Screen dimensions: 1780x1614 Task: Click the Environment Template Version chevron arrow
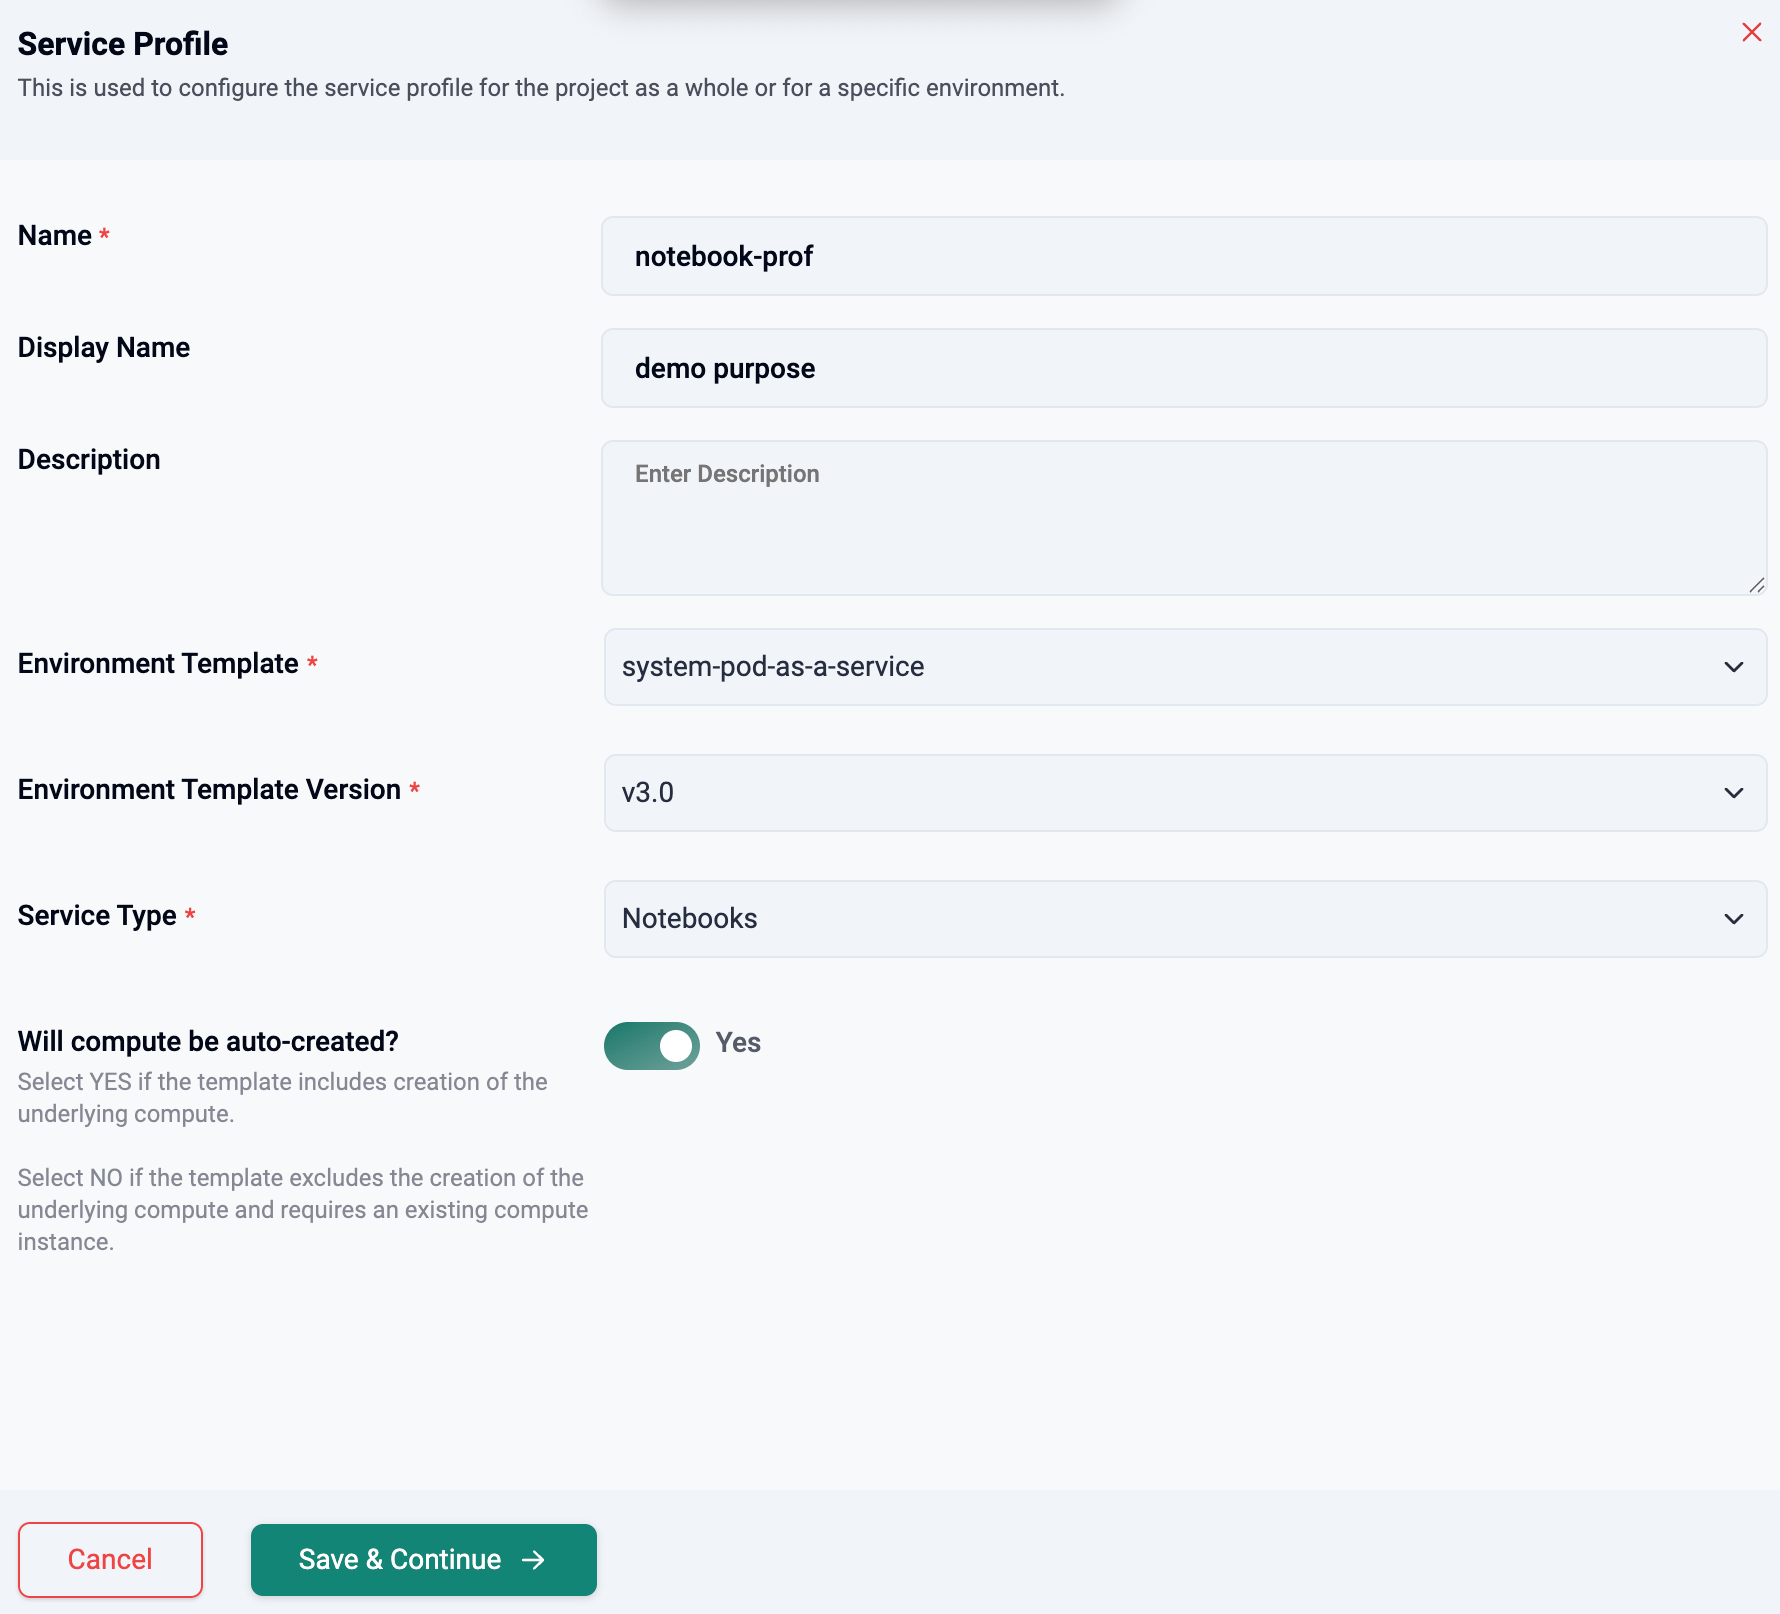point(1733,793)
